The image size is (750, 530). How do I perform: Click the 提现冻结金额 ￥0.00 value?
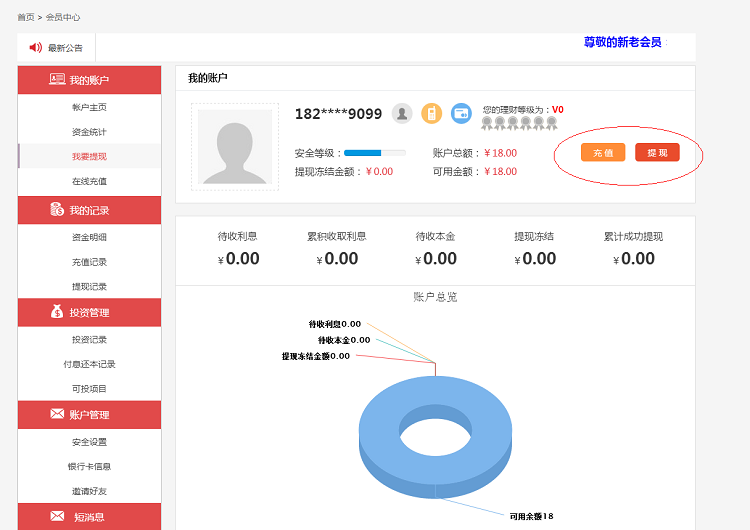point(379,171)
